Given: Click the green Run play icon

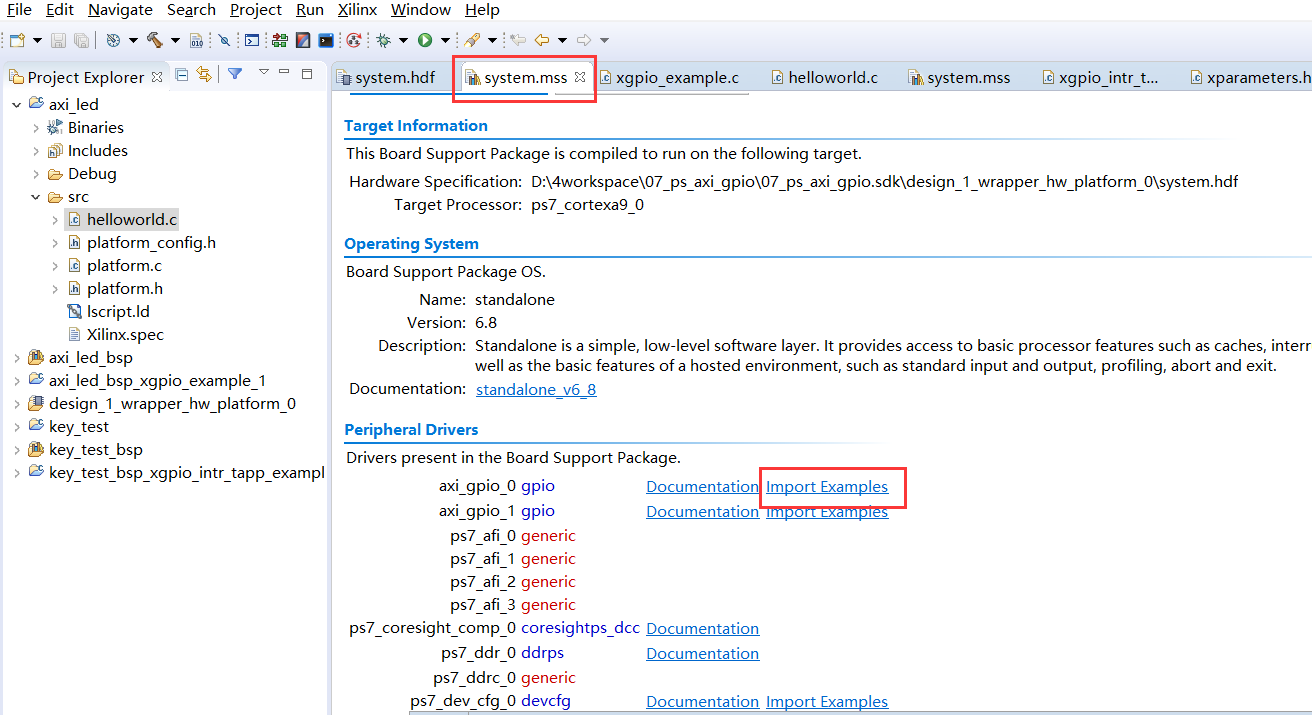Looking at the screenshot, I should (x=425, y=41).
